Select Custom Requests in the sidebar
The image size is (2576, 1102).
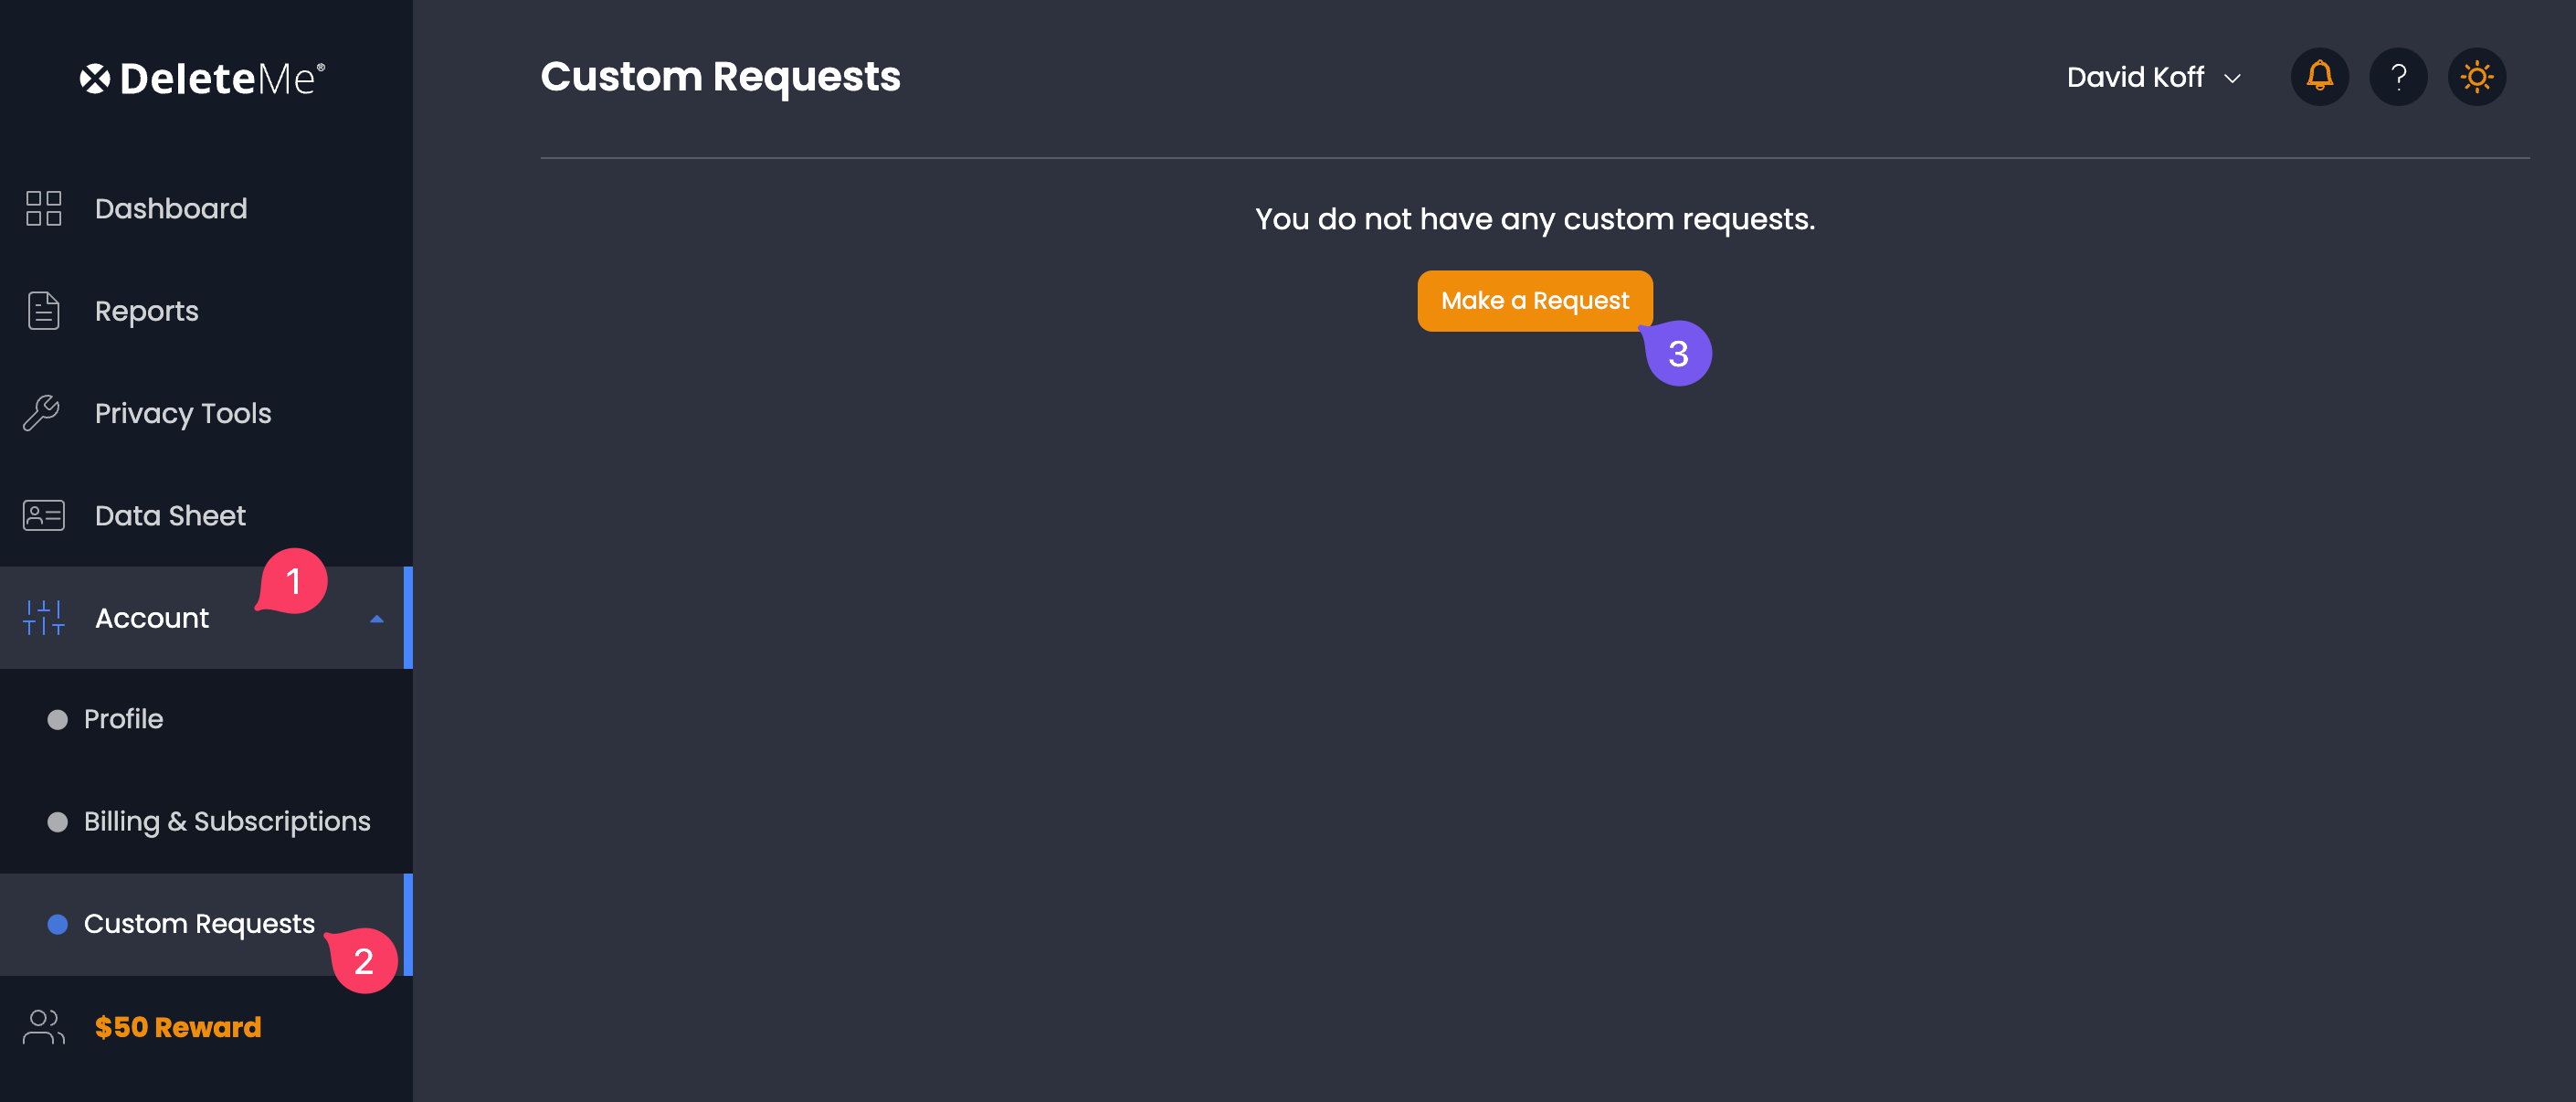click(x=198, y=924)
